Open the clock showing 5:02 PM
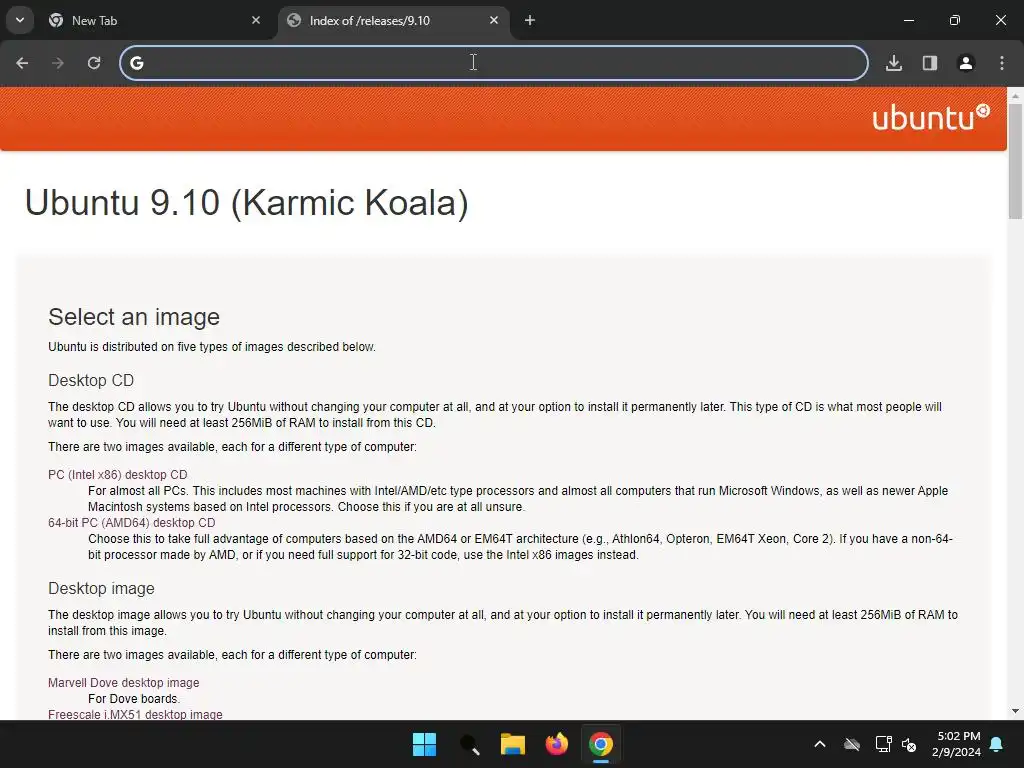This screenshot has width=1024, height=768. click(956, 744)
